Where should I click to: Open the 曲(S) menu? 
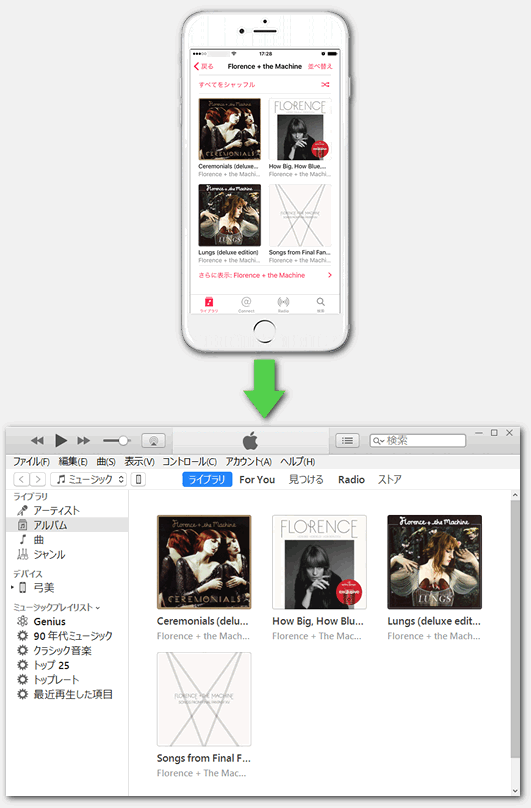pyautogui.click(x=106, y=462)
